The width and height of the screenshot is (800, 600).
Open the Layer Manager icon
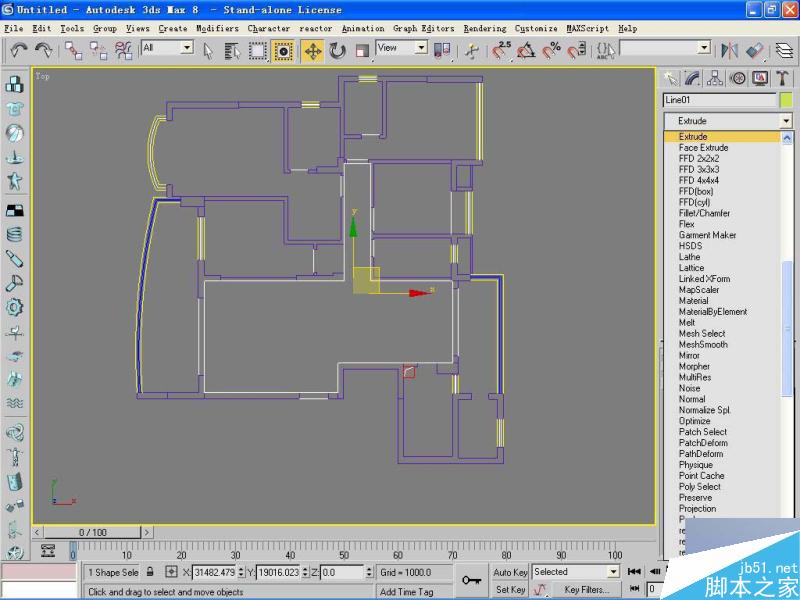pyautogui.click(x=783, y=50)
